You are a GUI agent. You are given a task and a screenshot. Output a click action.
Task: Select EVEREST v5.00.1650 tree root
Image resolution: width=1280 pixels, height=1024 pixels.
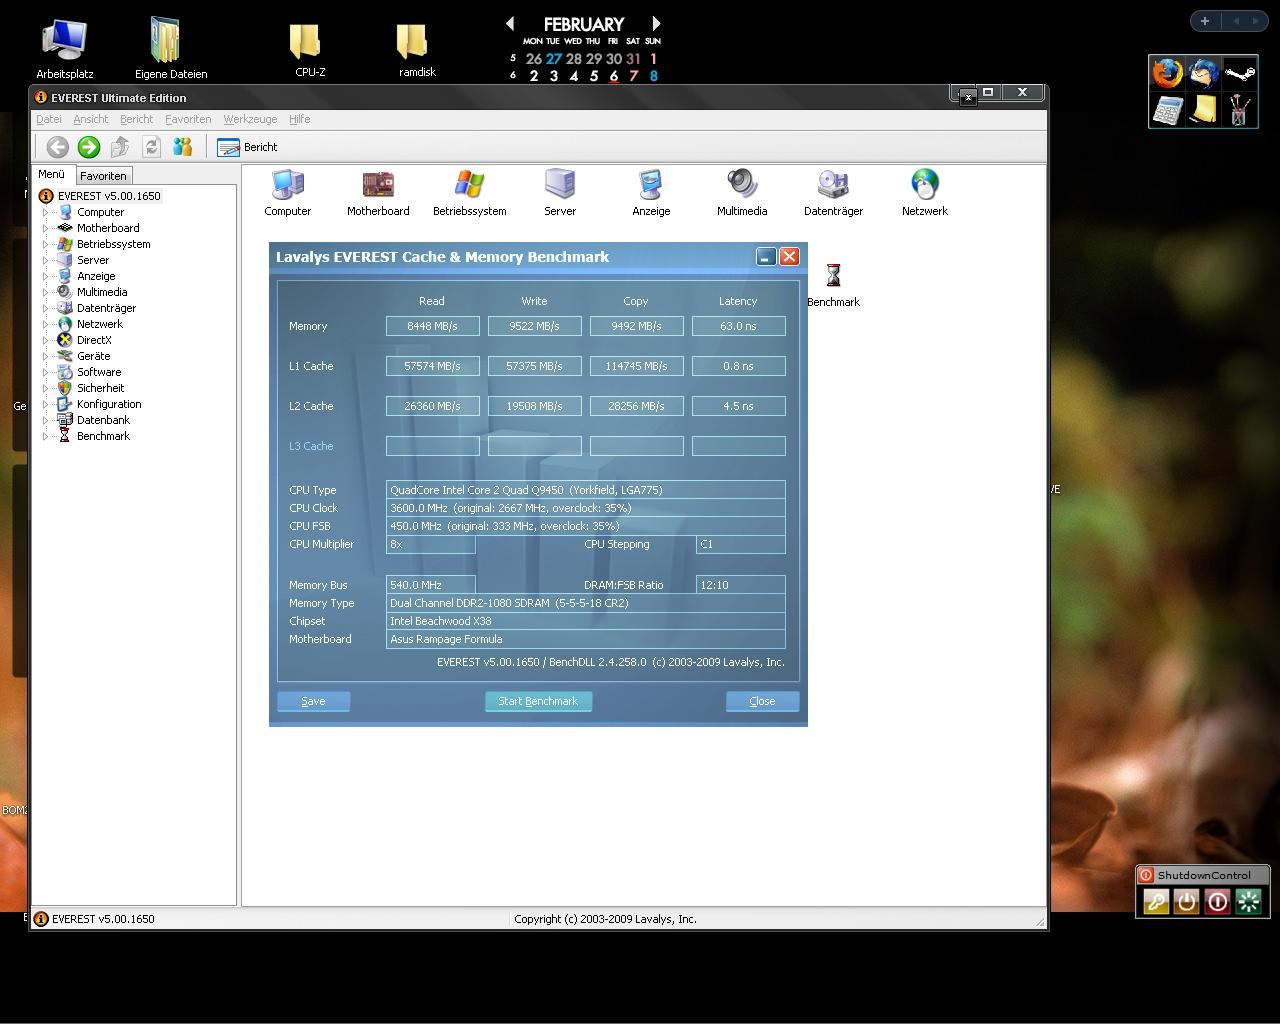[108, 196]
